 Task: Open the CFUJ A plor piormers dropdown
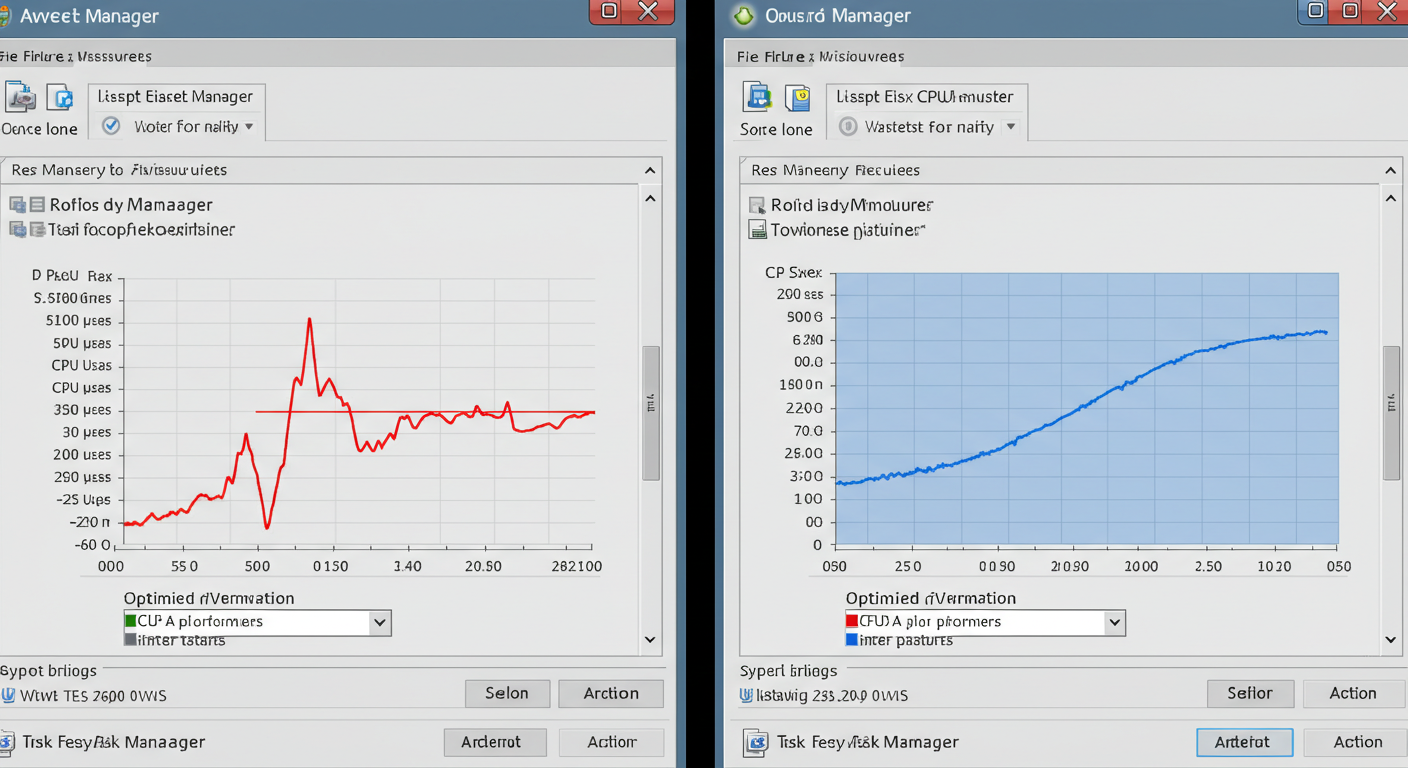click(x=1114, y=621)
